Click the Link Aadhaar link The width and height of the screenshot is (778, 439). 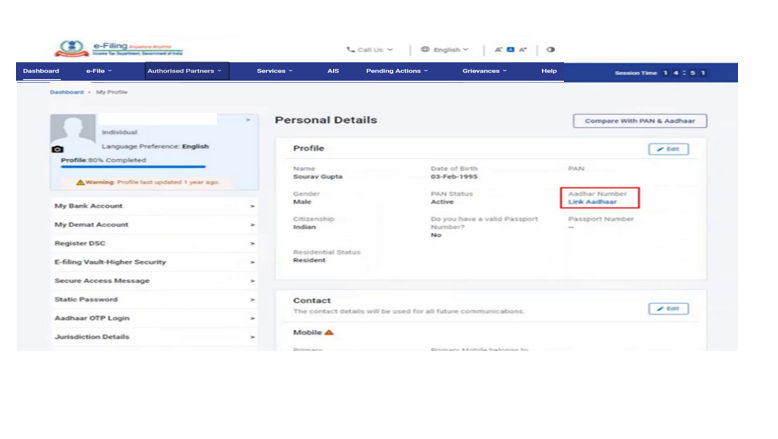click(592, 202)
